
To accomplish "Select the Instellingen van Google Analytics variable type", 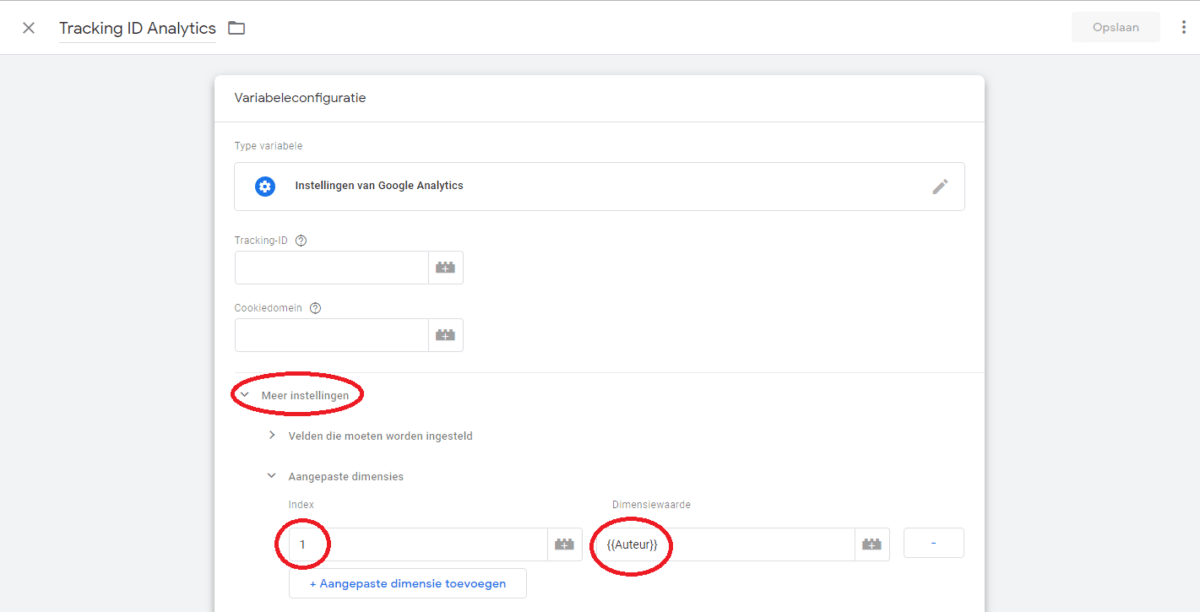I will pyautogui.click(x=599, y=186).
